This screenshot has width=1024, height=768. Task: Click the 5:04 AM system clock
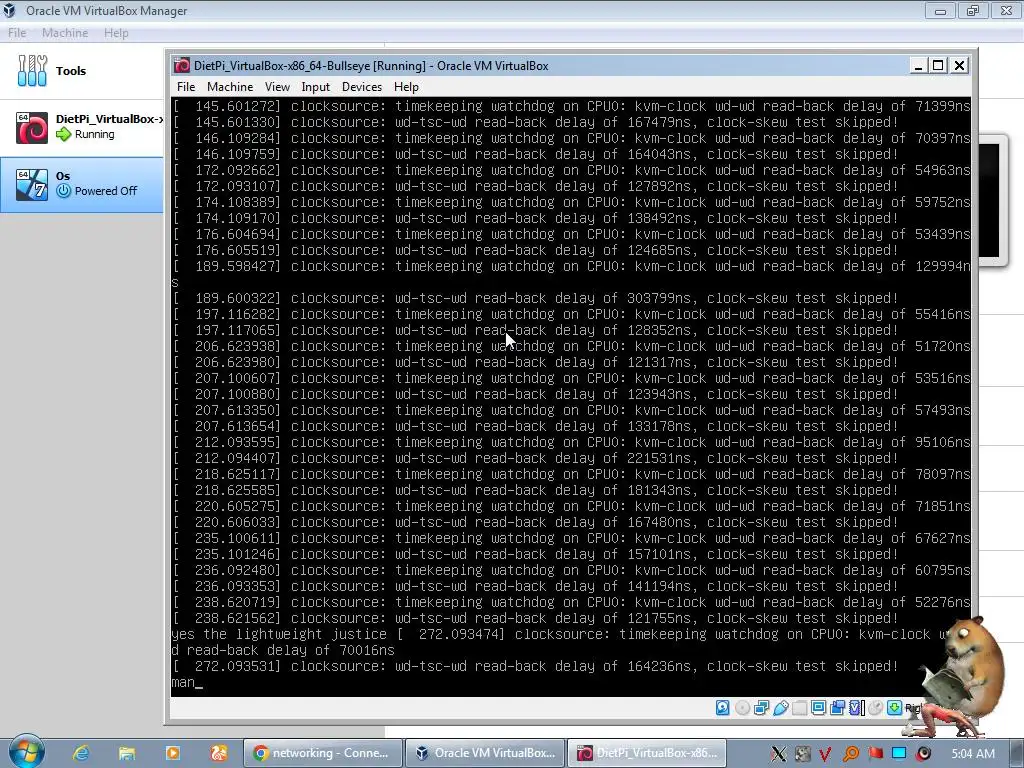click(973, 754)
